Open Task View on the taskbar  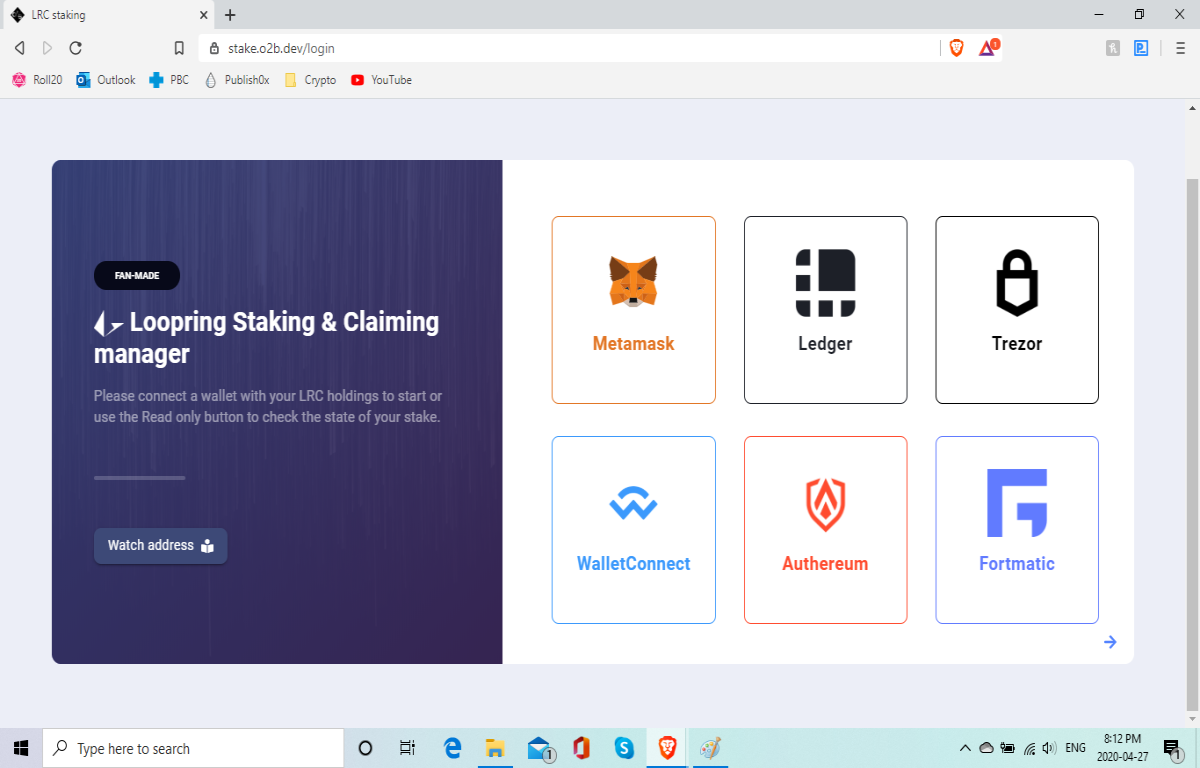[407, 748]
